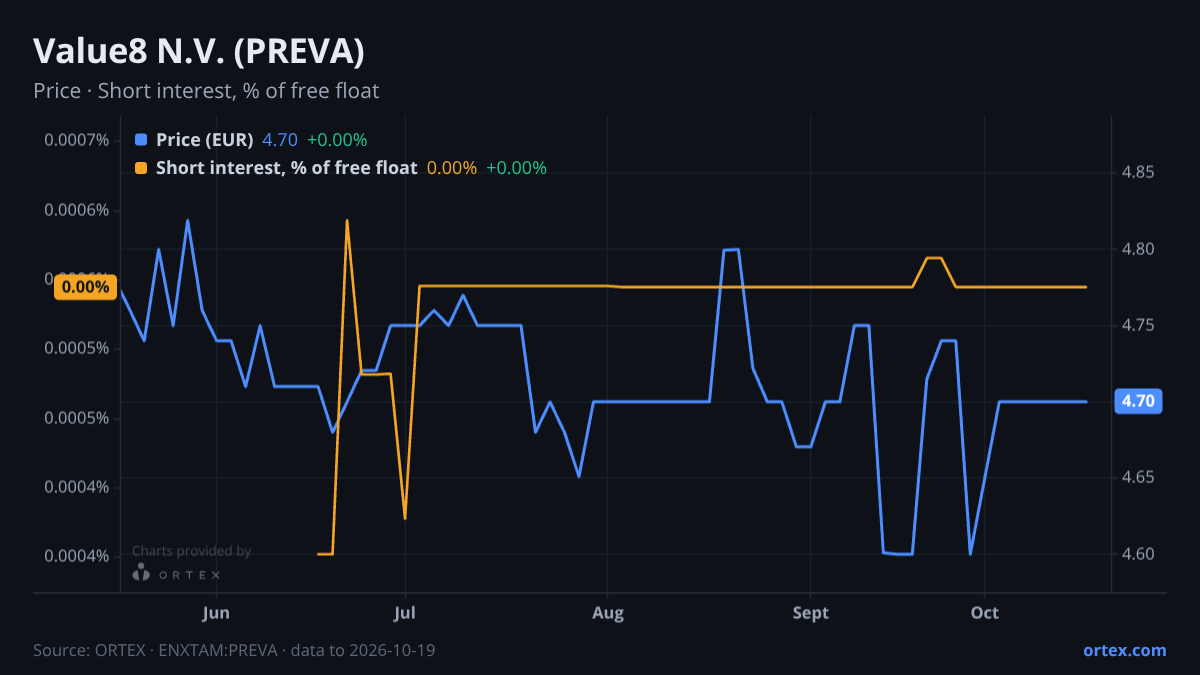
Task: Toggle the Short interest, % of free float legend label
Action: coord(286,168)
